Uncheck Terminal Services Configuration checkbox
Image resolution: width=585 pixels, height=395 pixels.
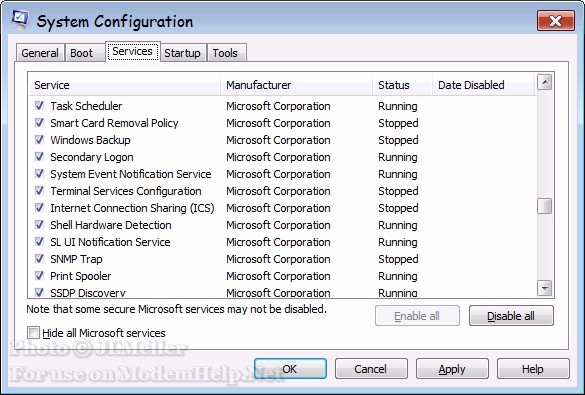[39, 191]
